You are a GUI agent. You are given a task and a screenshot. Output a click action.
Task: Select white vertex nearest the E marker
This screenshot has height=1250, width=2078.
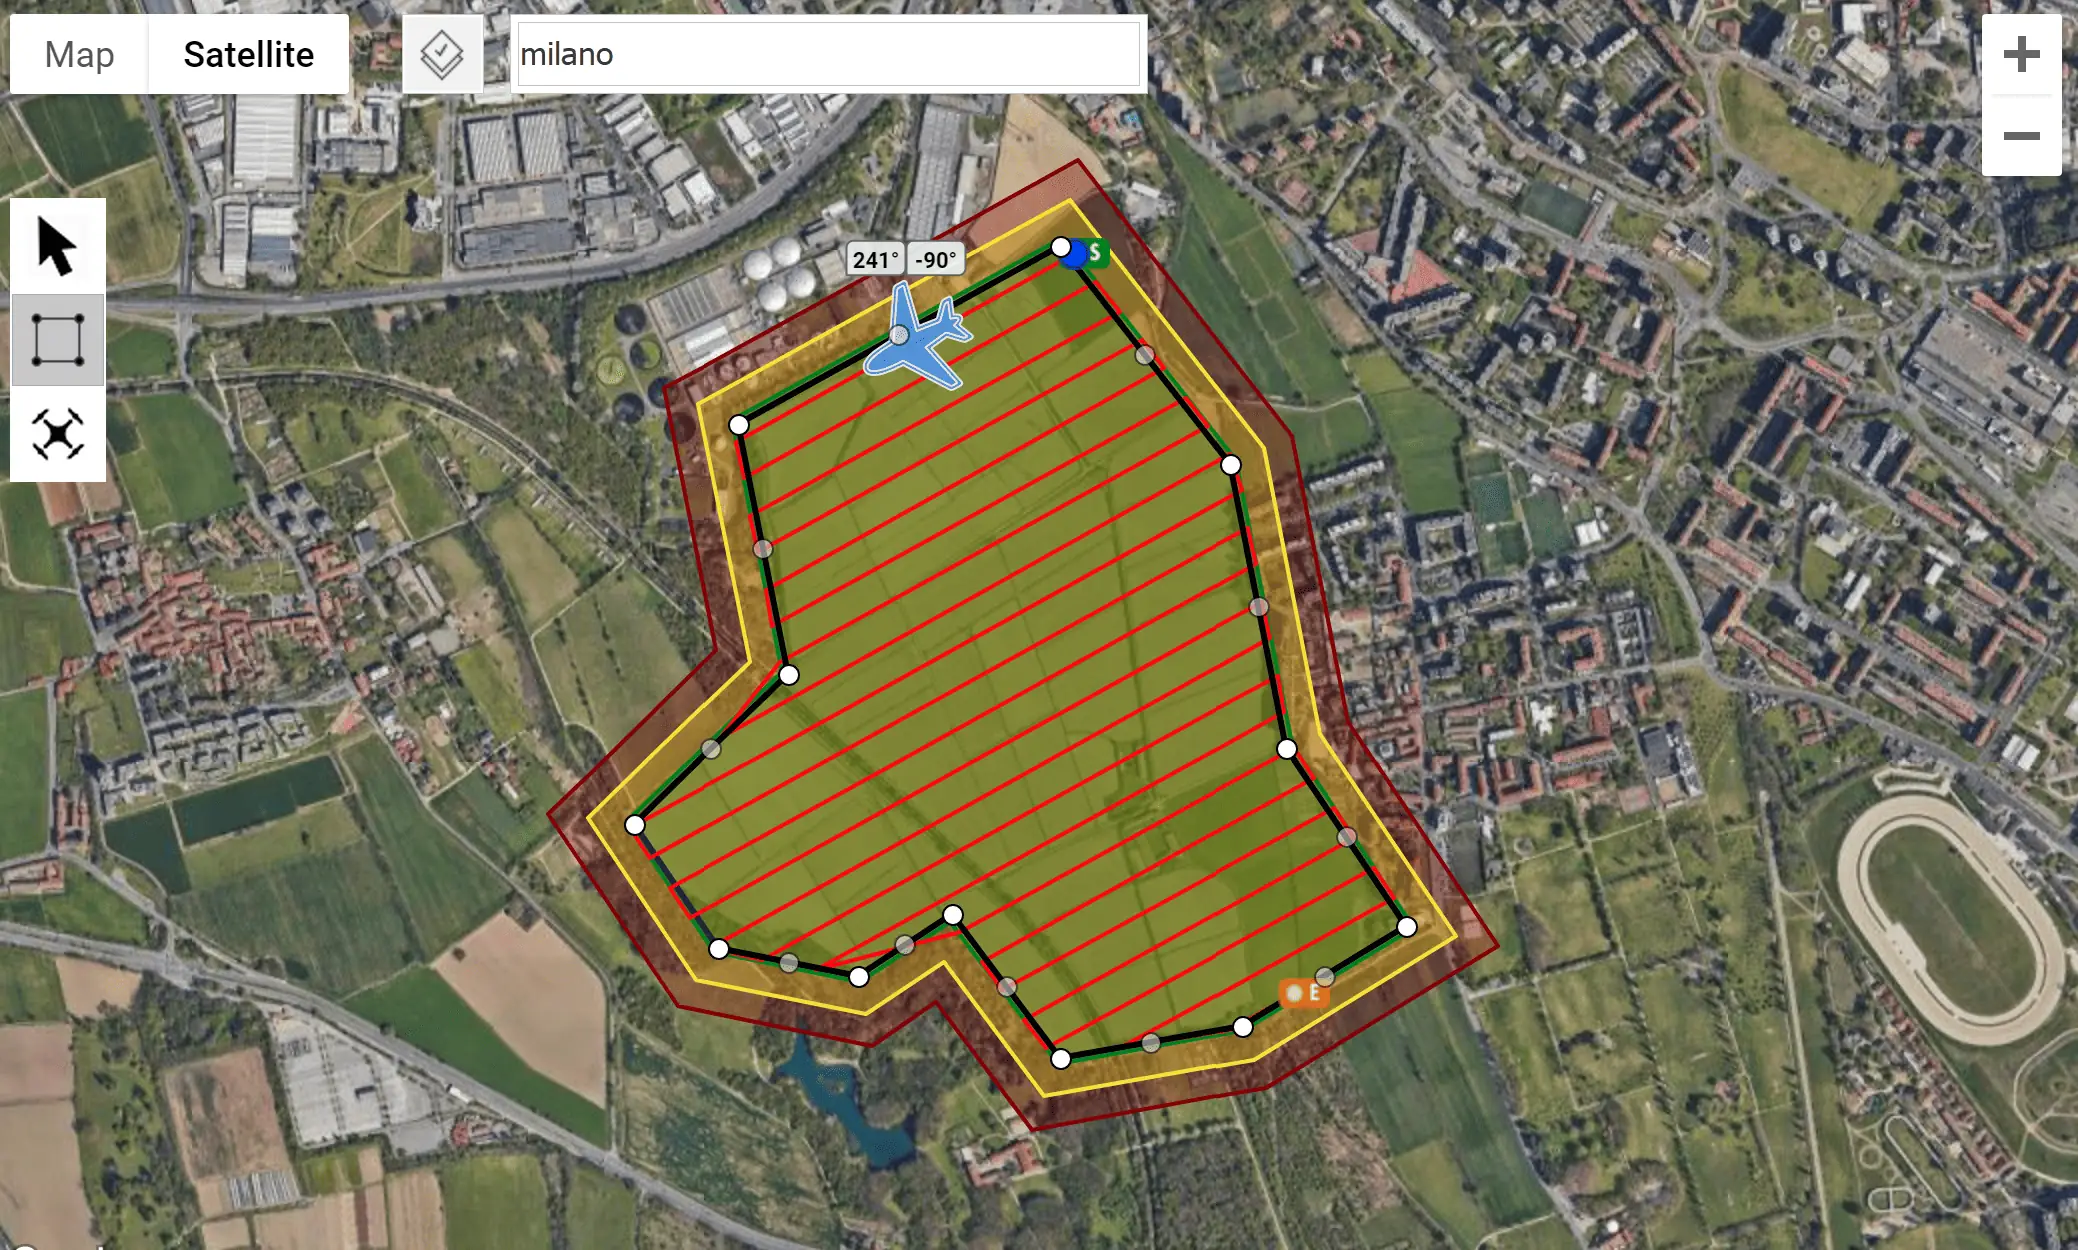point(1243,1027)
